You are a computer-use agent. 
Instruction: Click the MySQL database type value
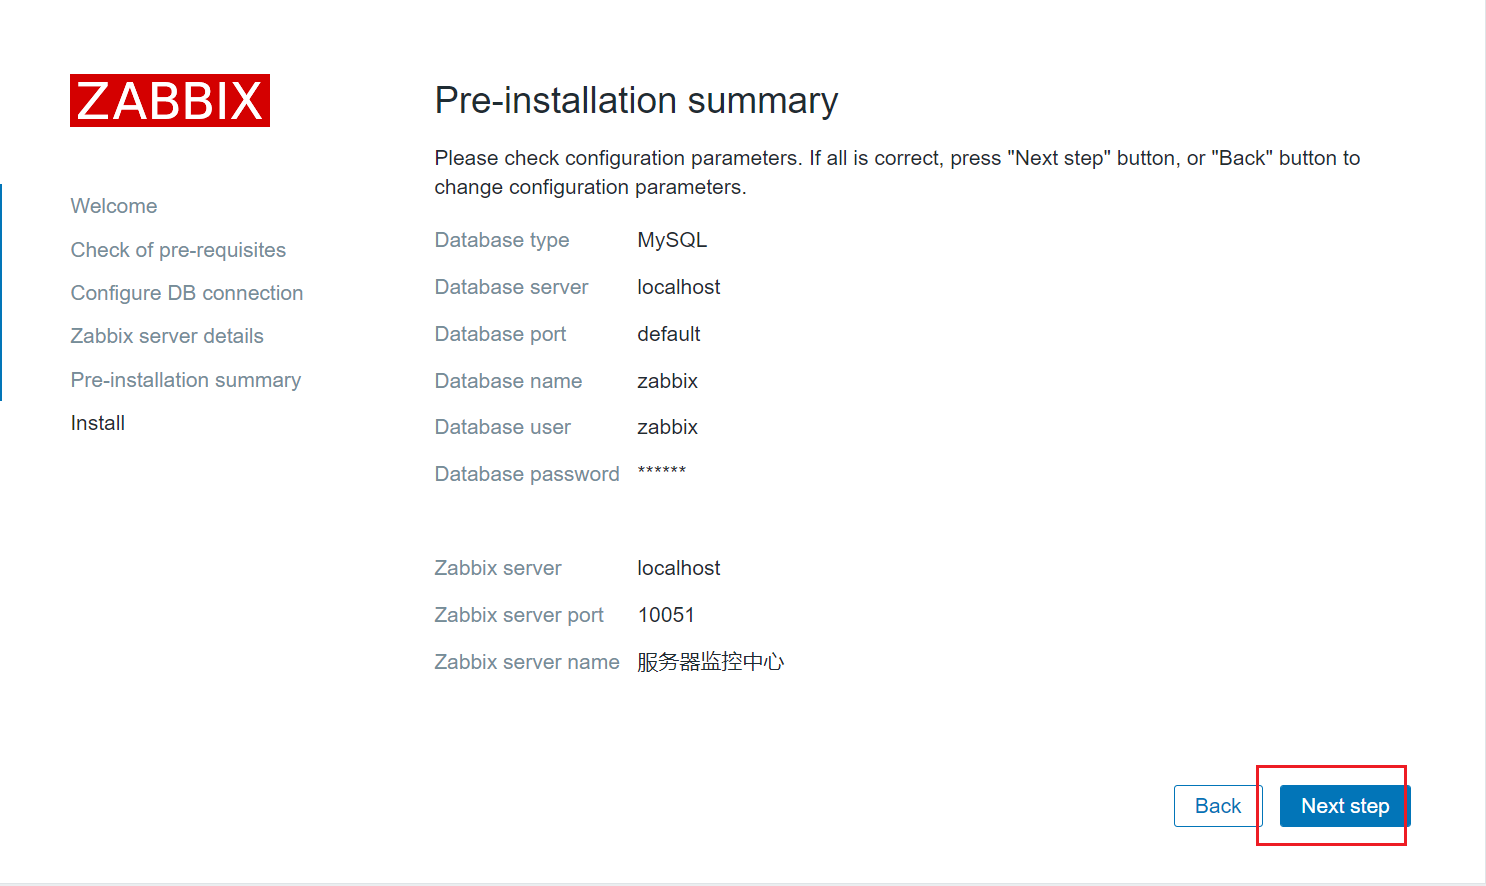(x=672, y=240)
